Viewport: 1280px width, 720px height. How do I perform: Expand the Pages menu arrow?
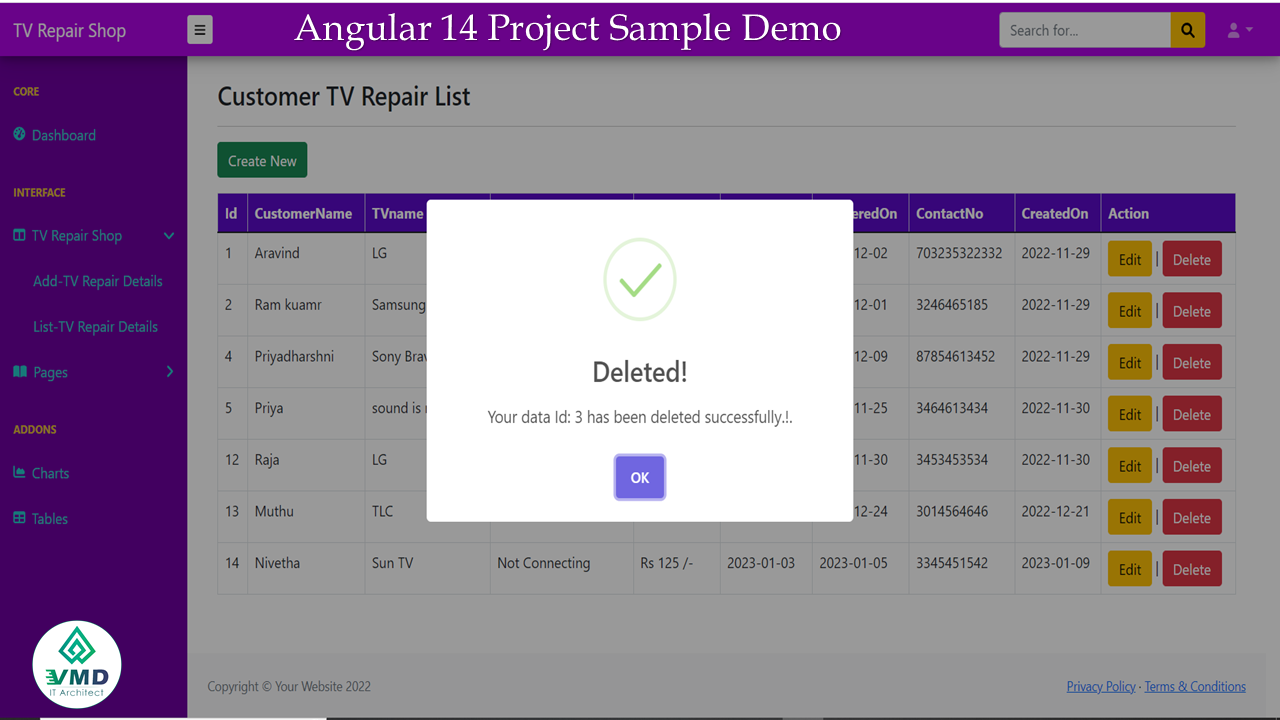tap(169, 372)
